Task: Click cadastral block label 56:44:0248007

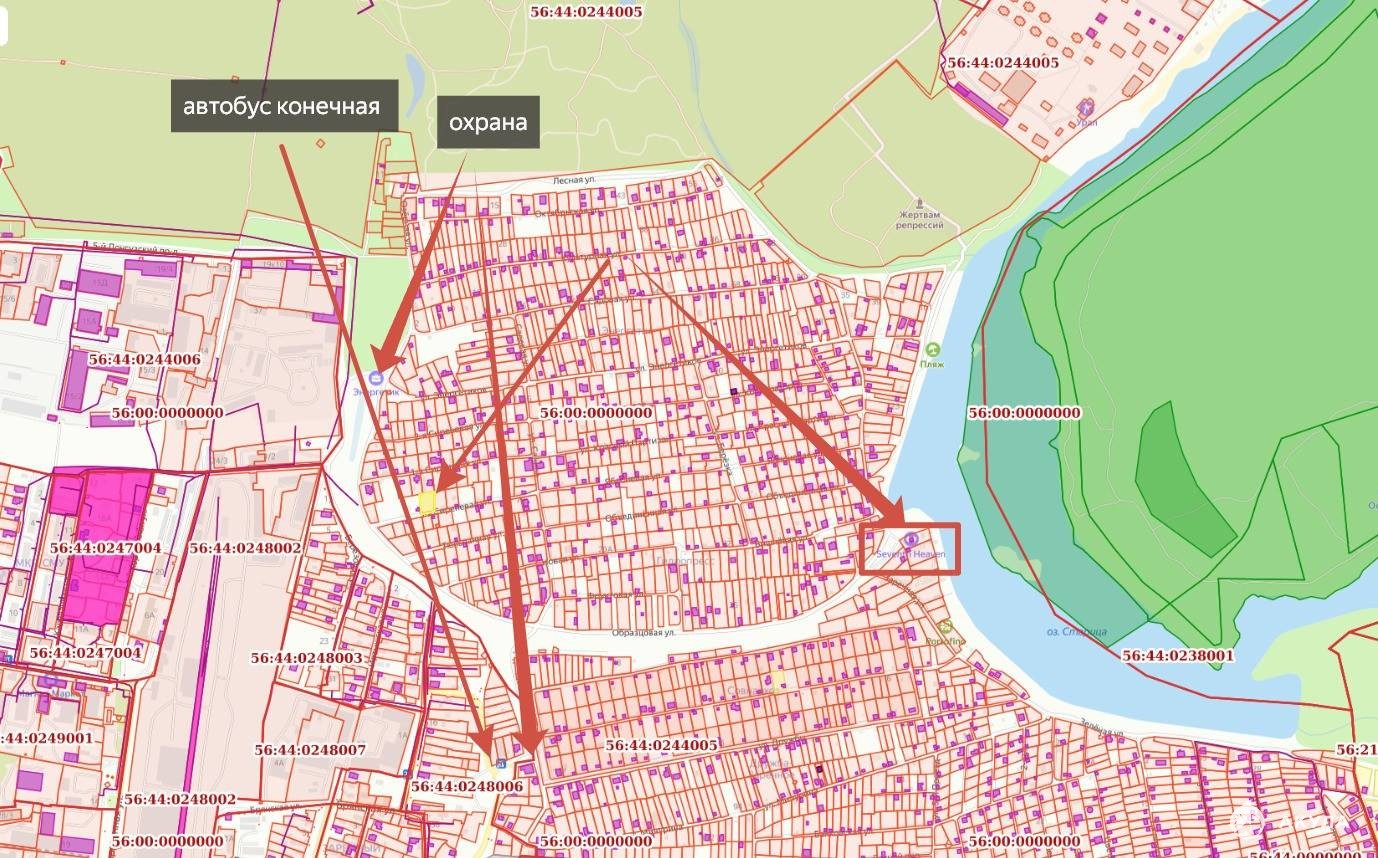Action: click(x=310, y=749)
